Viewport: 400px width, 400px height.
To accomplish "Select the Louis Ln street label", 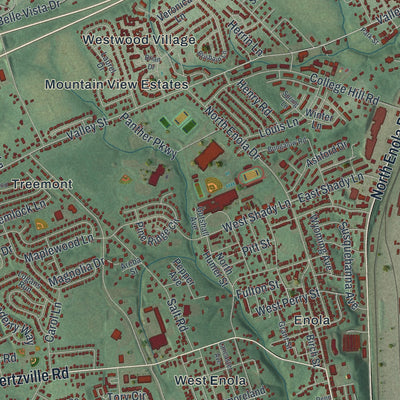I will (x=279, y=128).
